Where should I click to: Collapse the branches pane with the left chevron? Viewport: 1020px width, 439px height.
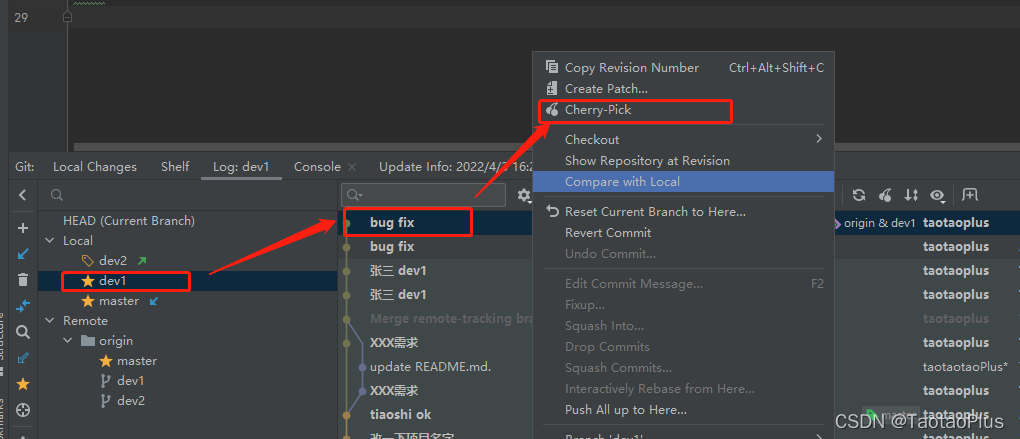23,195
